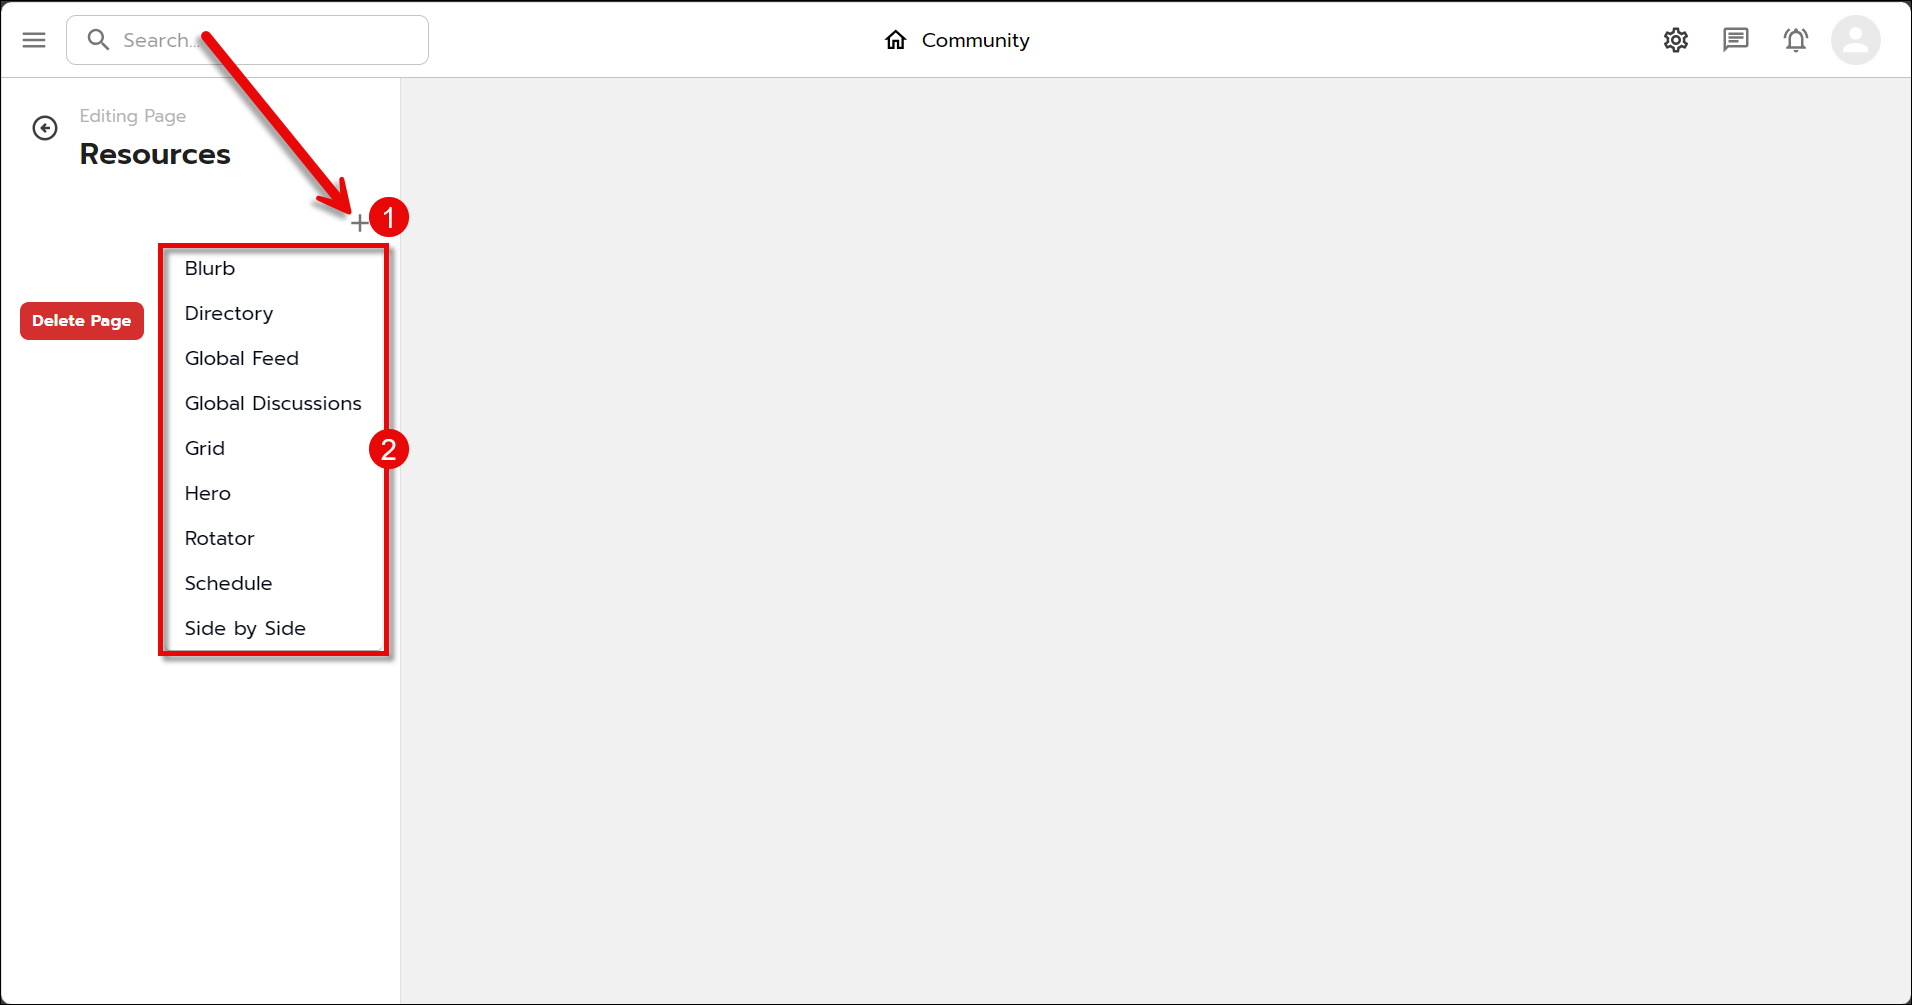The height and width of the screenshot is (1005, 1912).
Task: Open the chat messages icon
Action: coord(1736,40)
